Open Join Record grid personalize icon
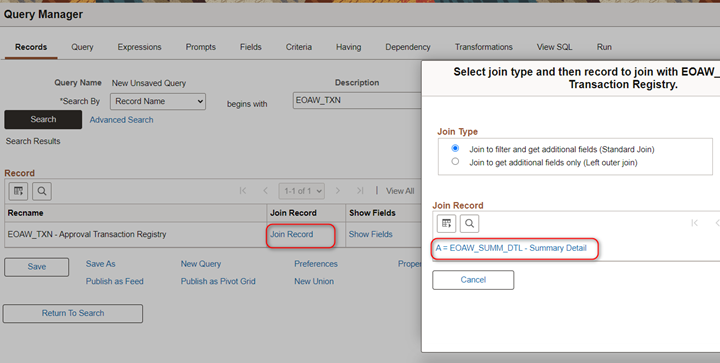 [x=446, y=223]
